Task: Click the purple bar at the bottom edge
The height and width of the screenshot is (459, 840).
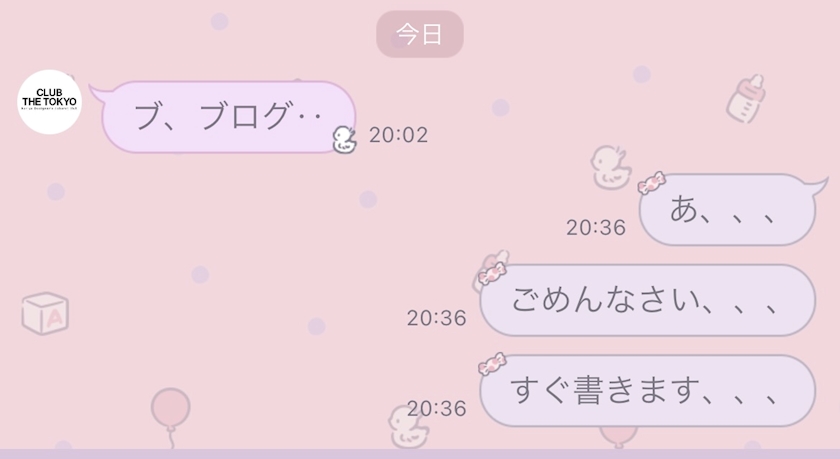Action: tap(420, 454)
